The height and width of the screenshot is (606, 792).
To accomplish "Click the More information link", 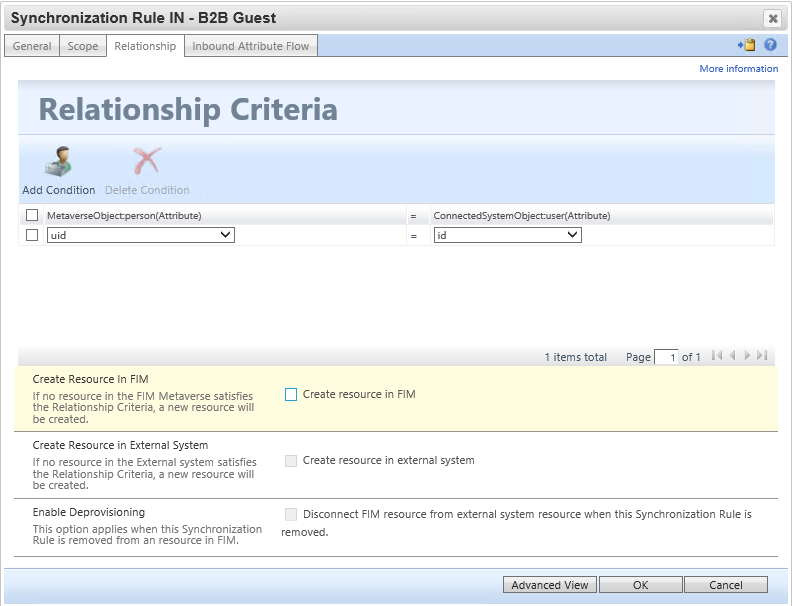I will 738,69.
